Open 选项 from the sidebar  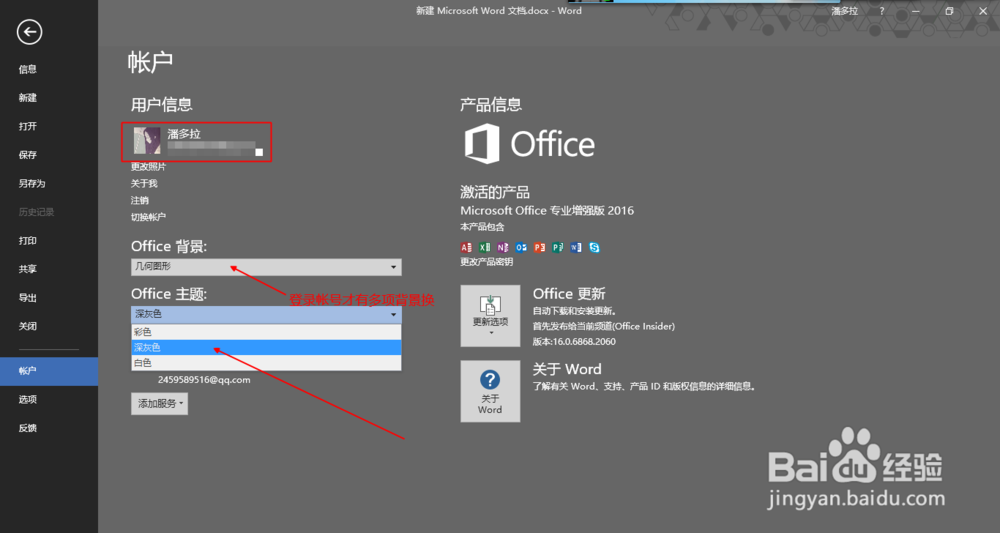coord(27,400)
